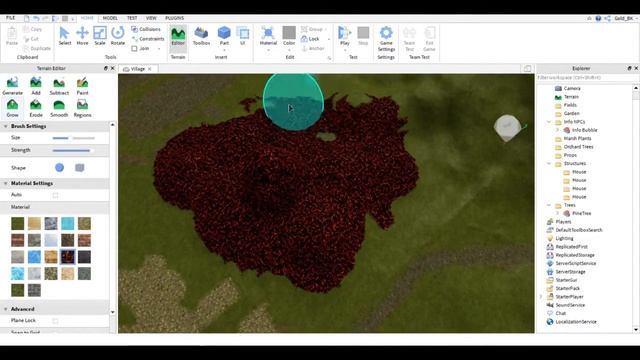
Task: Click the Anchor button
Action: pos(313,49)
